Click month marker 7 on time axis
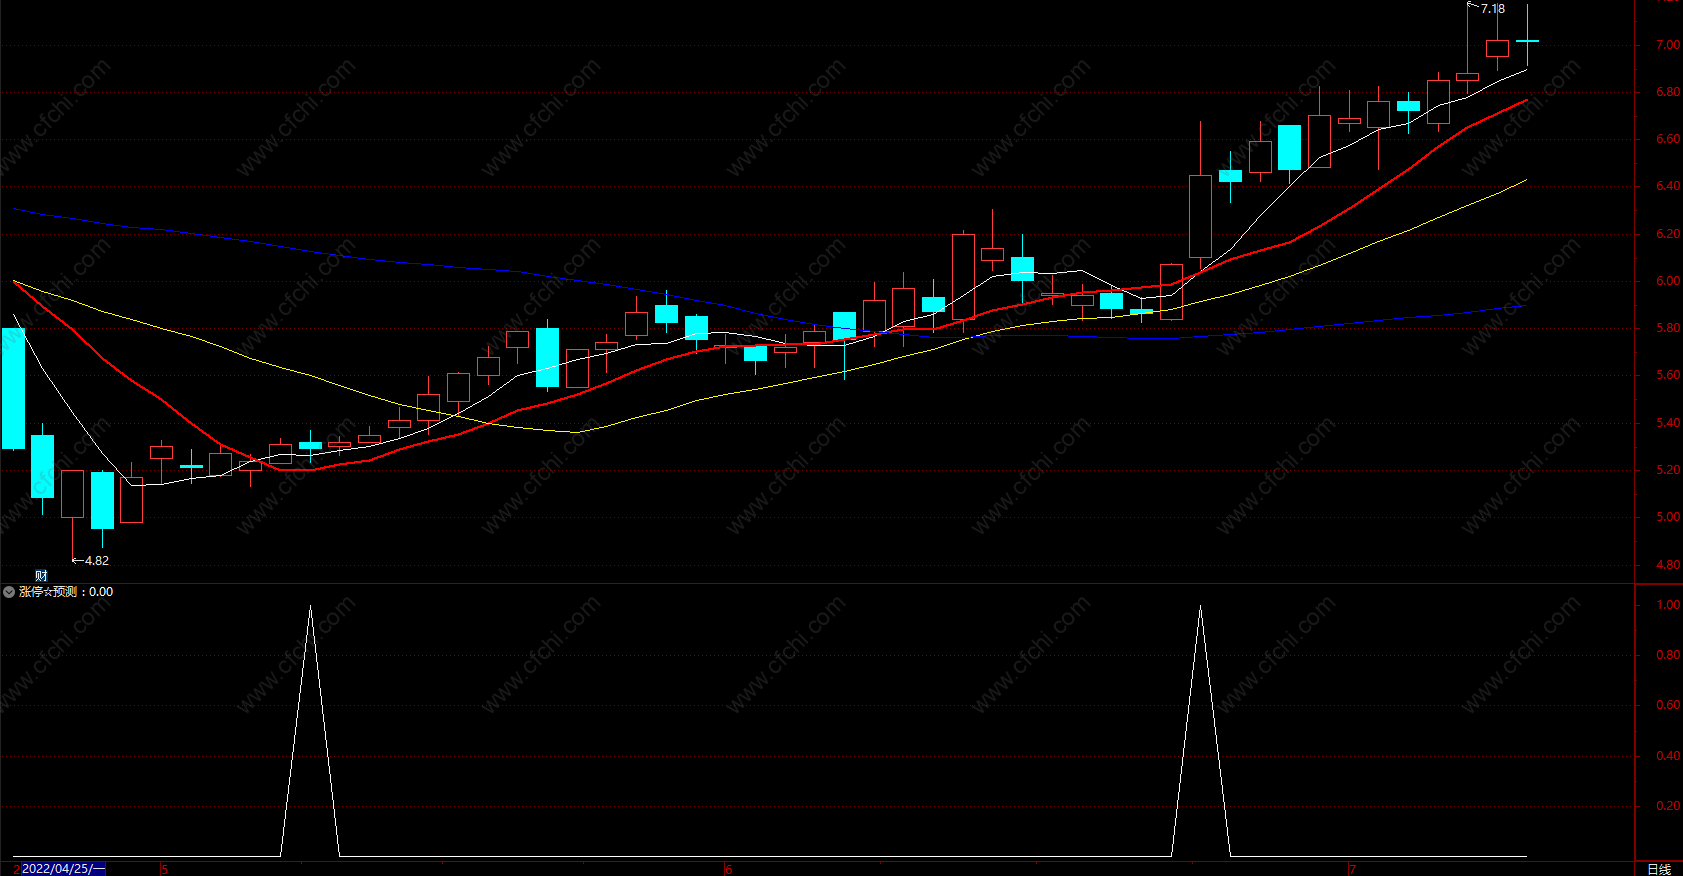The image size is (1683, 876). pyautogui.click(x=1352, y=869)
